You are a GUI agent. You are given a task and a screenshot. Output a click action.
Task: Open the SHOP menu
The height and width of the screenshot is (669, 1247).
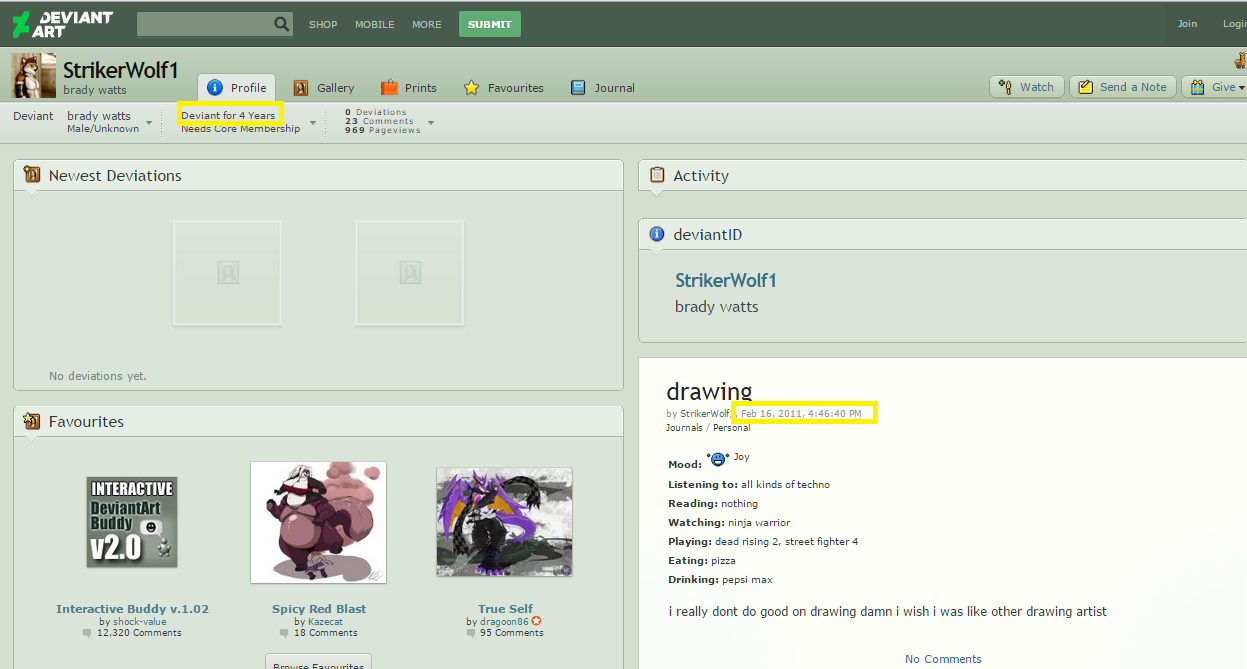coord(323,24)
